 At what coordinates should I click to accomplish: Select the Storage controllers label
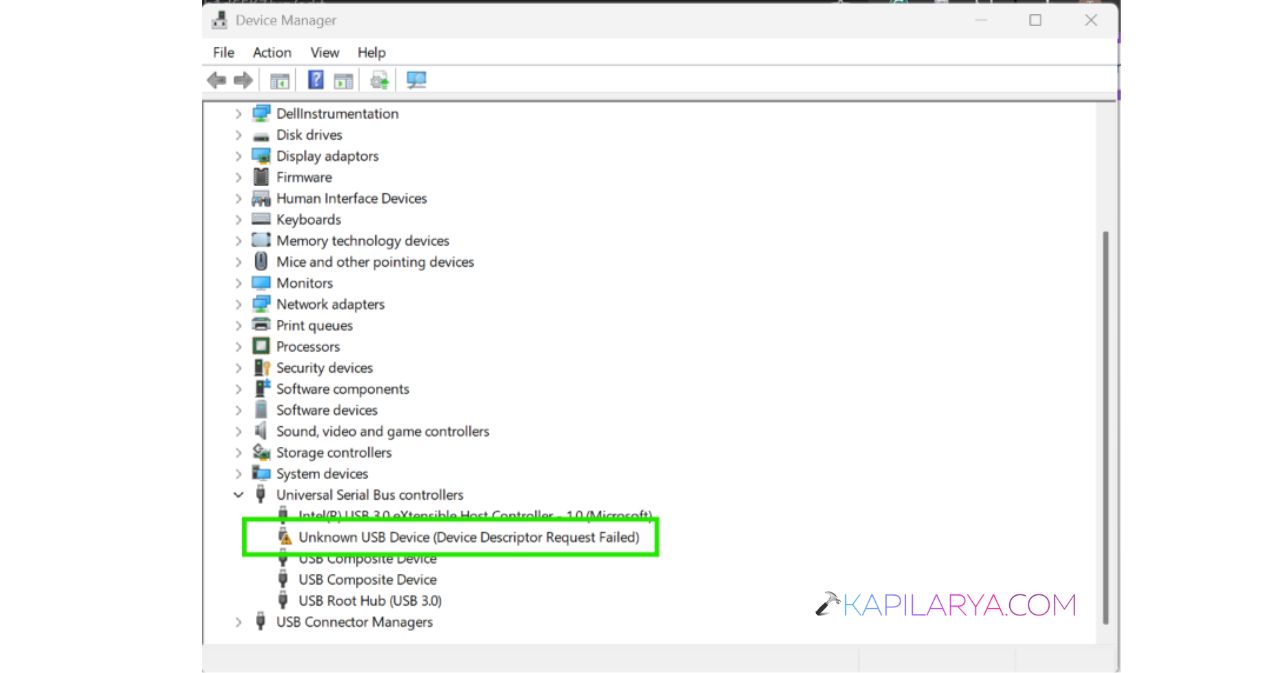point(334,452)
